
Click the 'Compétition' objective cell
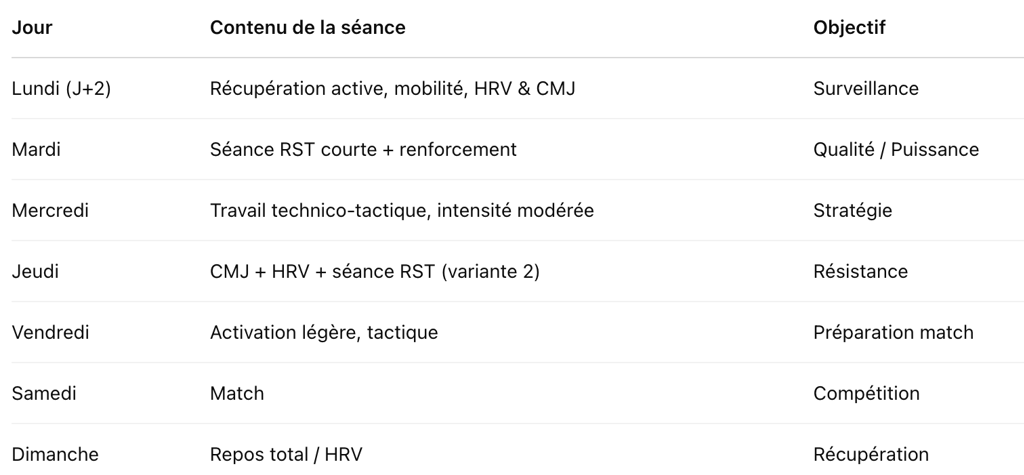point(866,394)
